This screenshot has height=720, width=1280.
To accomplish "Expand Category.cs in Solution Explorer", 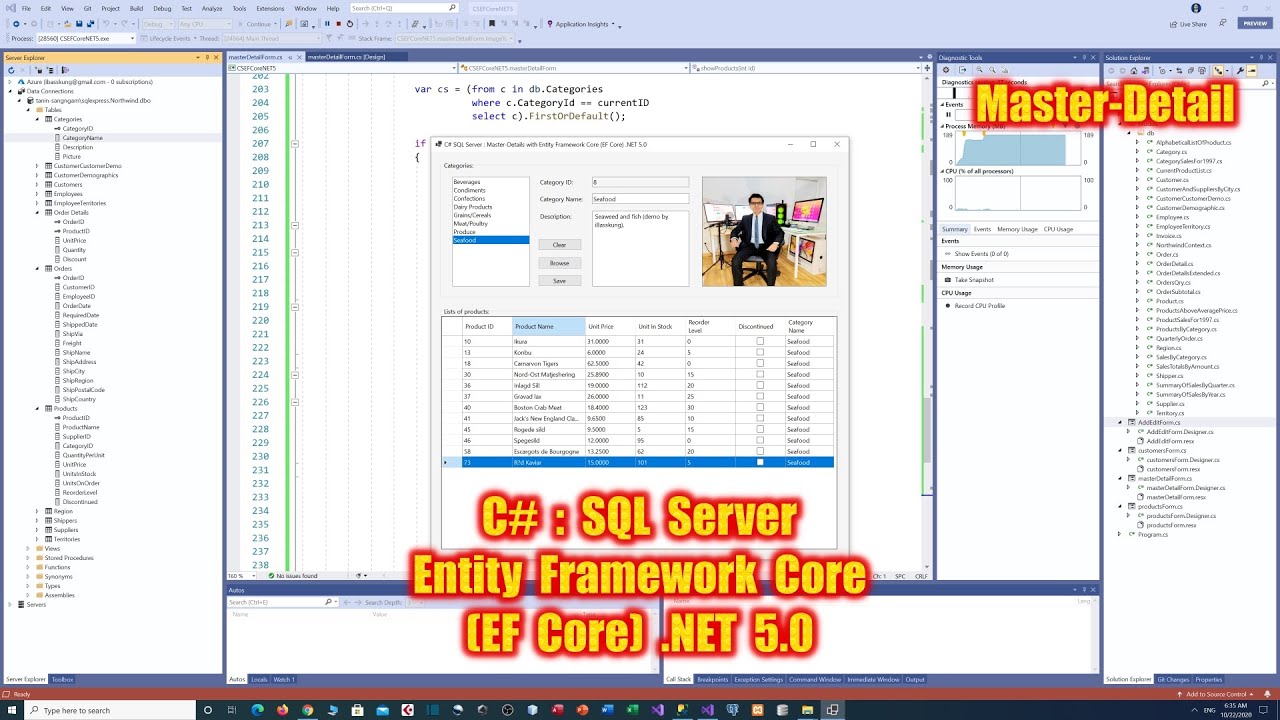I will tap(1137, 152).
